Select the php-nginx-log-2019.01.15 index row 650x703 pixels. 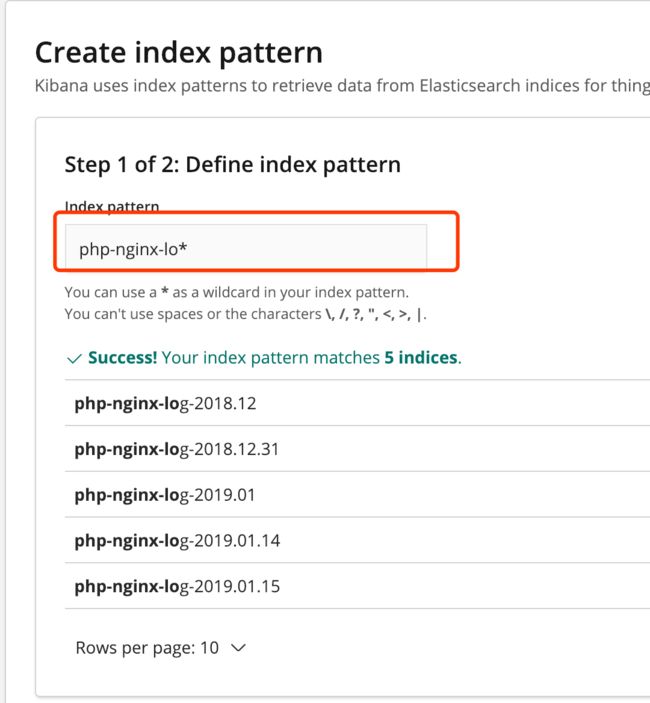[x=357, y=586]
